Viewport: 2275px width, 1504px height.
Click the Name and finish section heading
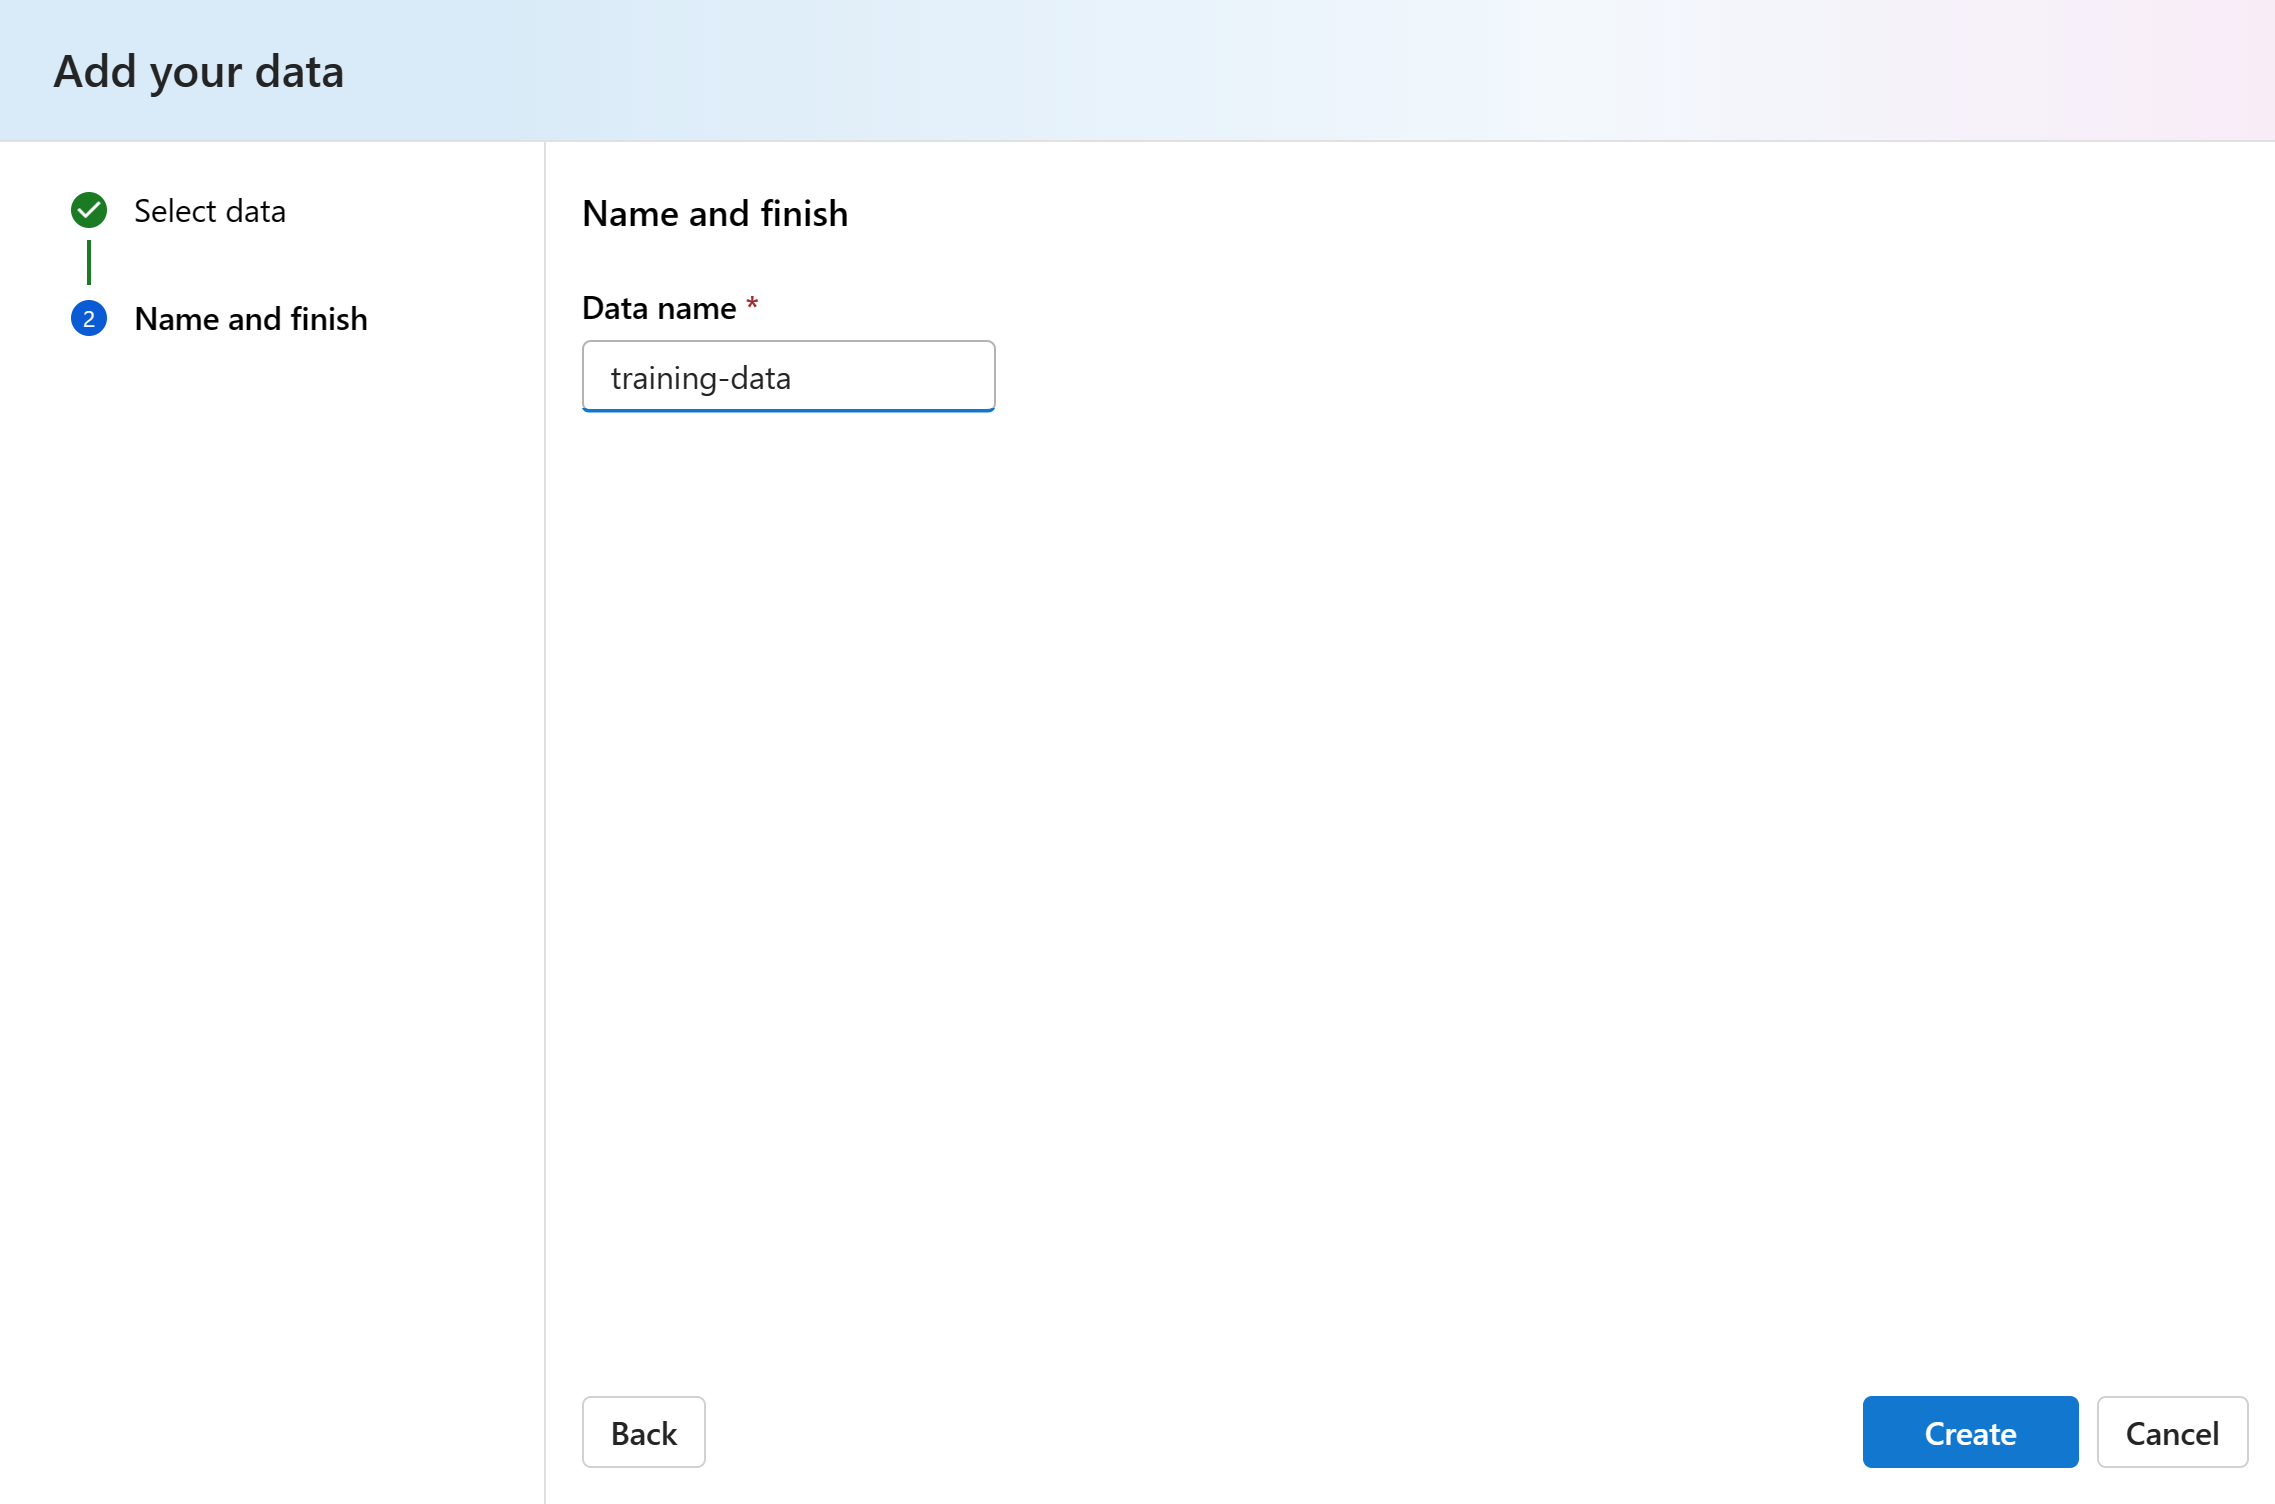click(x=715, y=213)
